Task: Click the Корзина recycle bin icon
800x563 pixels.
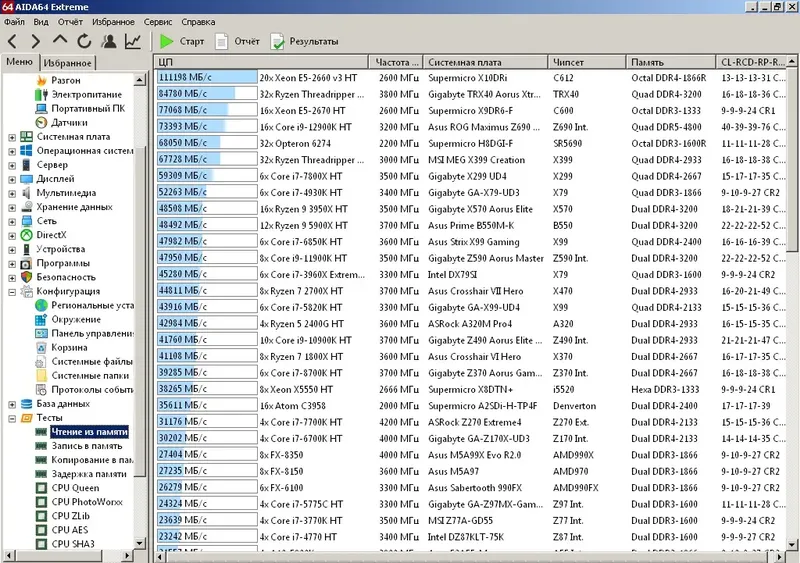Action: tap(41, 348)
